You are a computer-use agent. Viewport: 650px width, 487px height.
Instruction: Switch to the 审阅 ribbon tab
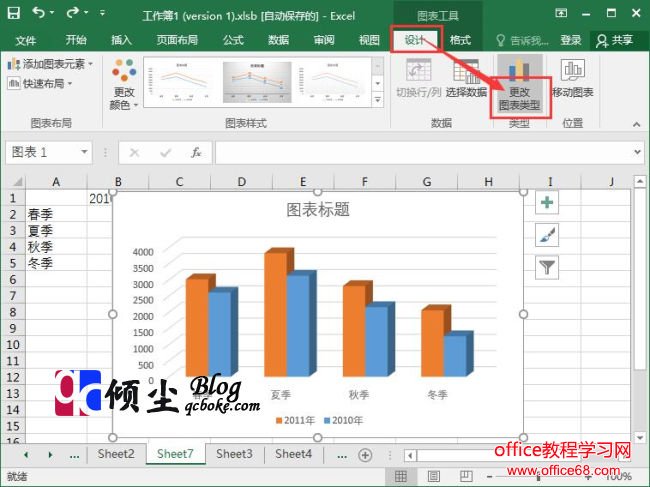pos(324,40)
